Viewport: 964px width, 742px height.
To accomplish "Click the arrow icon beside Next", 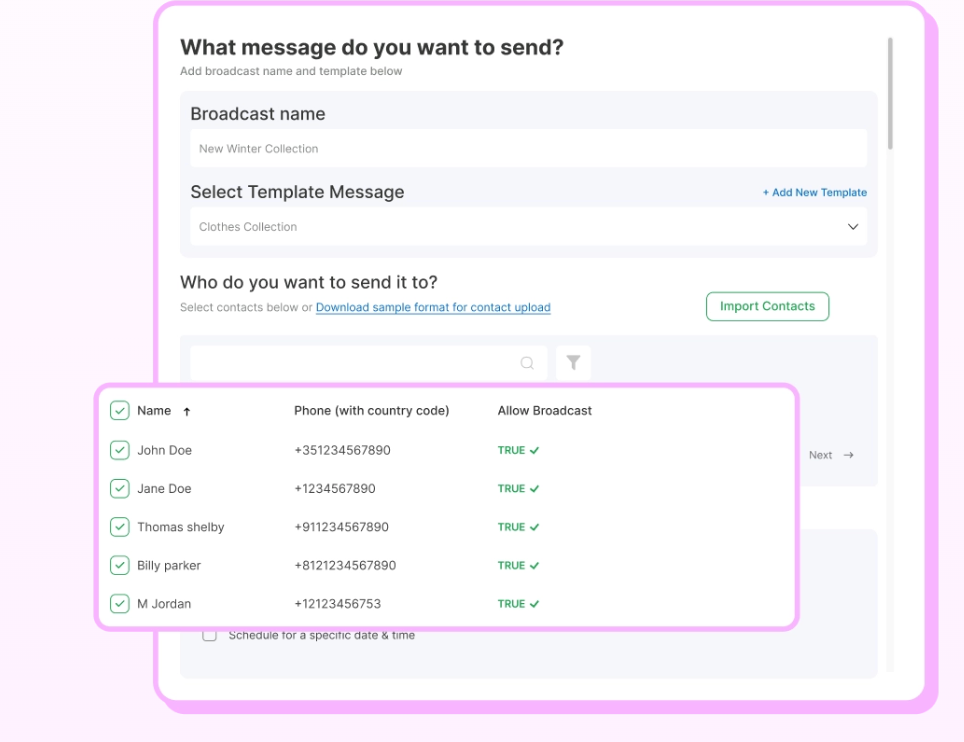I will pyautogui.click(x=847, y=455).
